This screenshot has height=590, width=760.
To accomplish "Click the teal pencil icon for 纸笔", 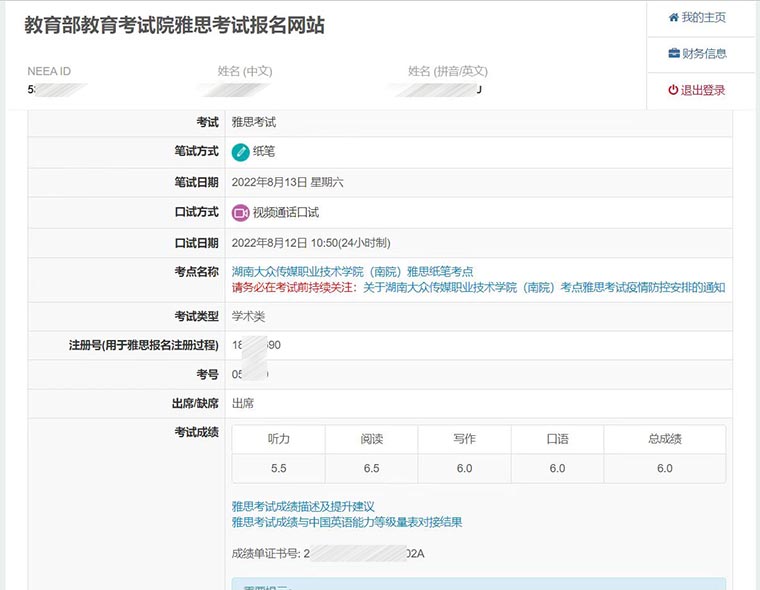I will [240, 152].
